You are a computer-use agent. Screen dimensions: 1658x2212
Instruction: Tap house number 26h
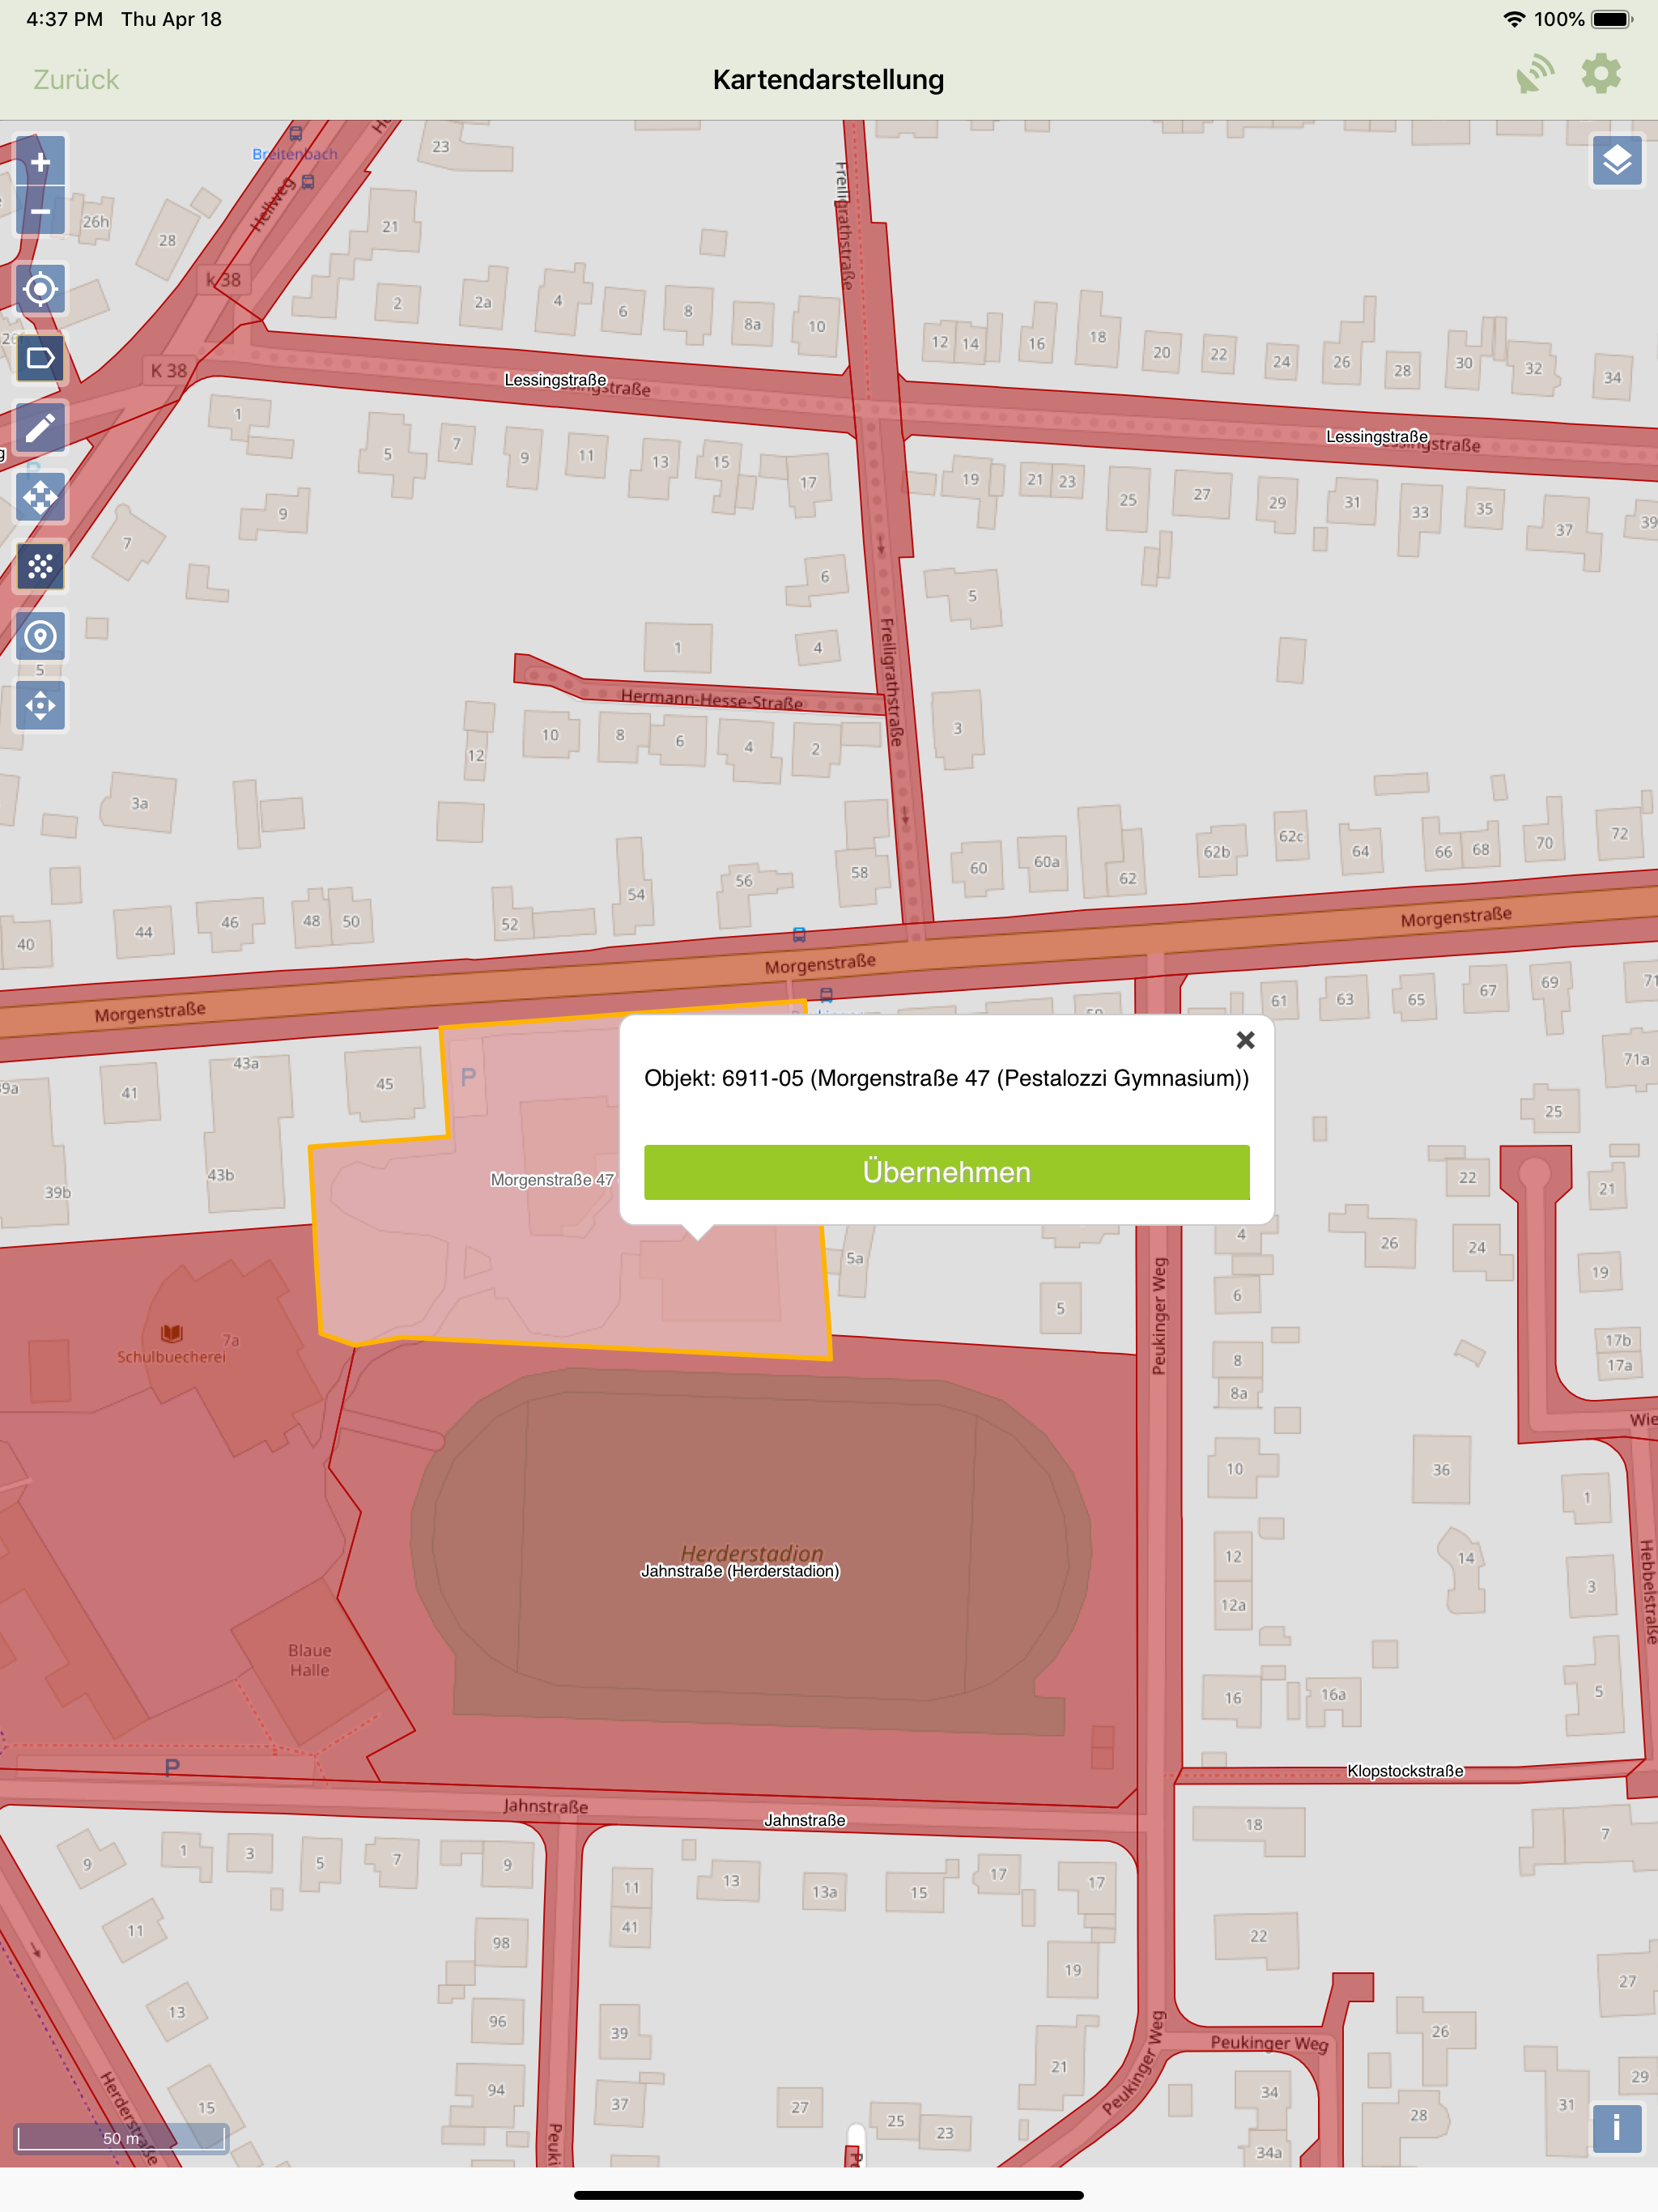point(96,222)
